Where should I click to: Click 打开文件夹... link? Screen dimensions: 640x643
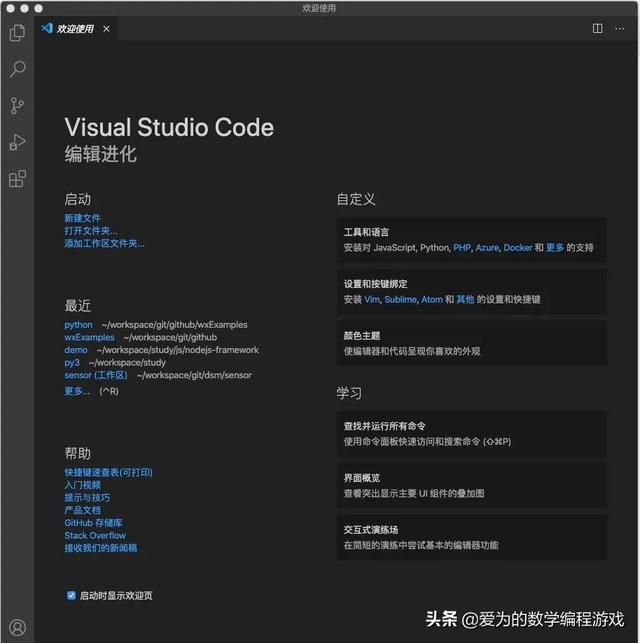[x=91, y=230]
